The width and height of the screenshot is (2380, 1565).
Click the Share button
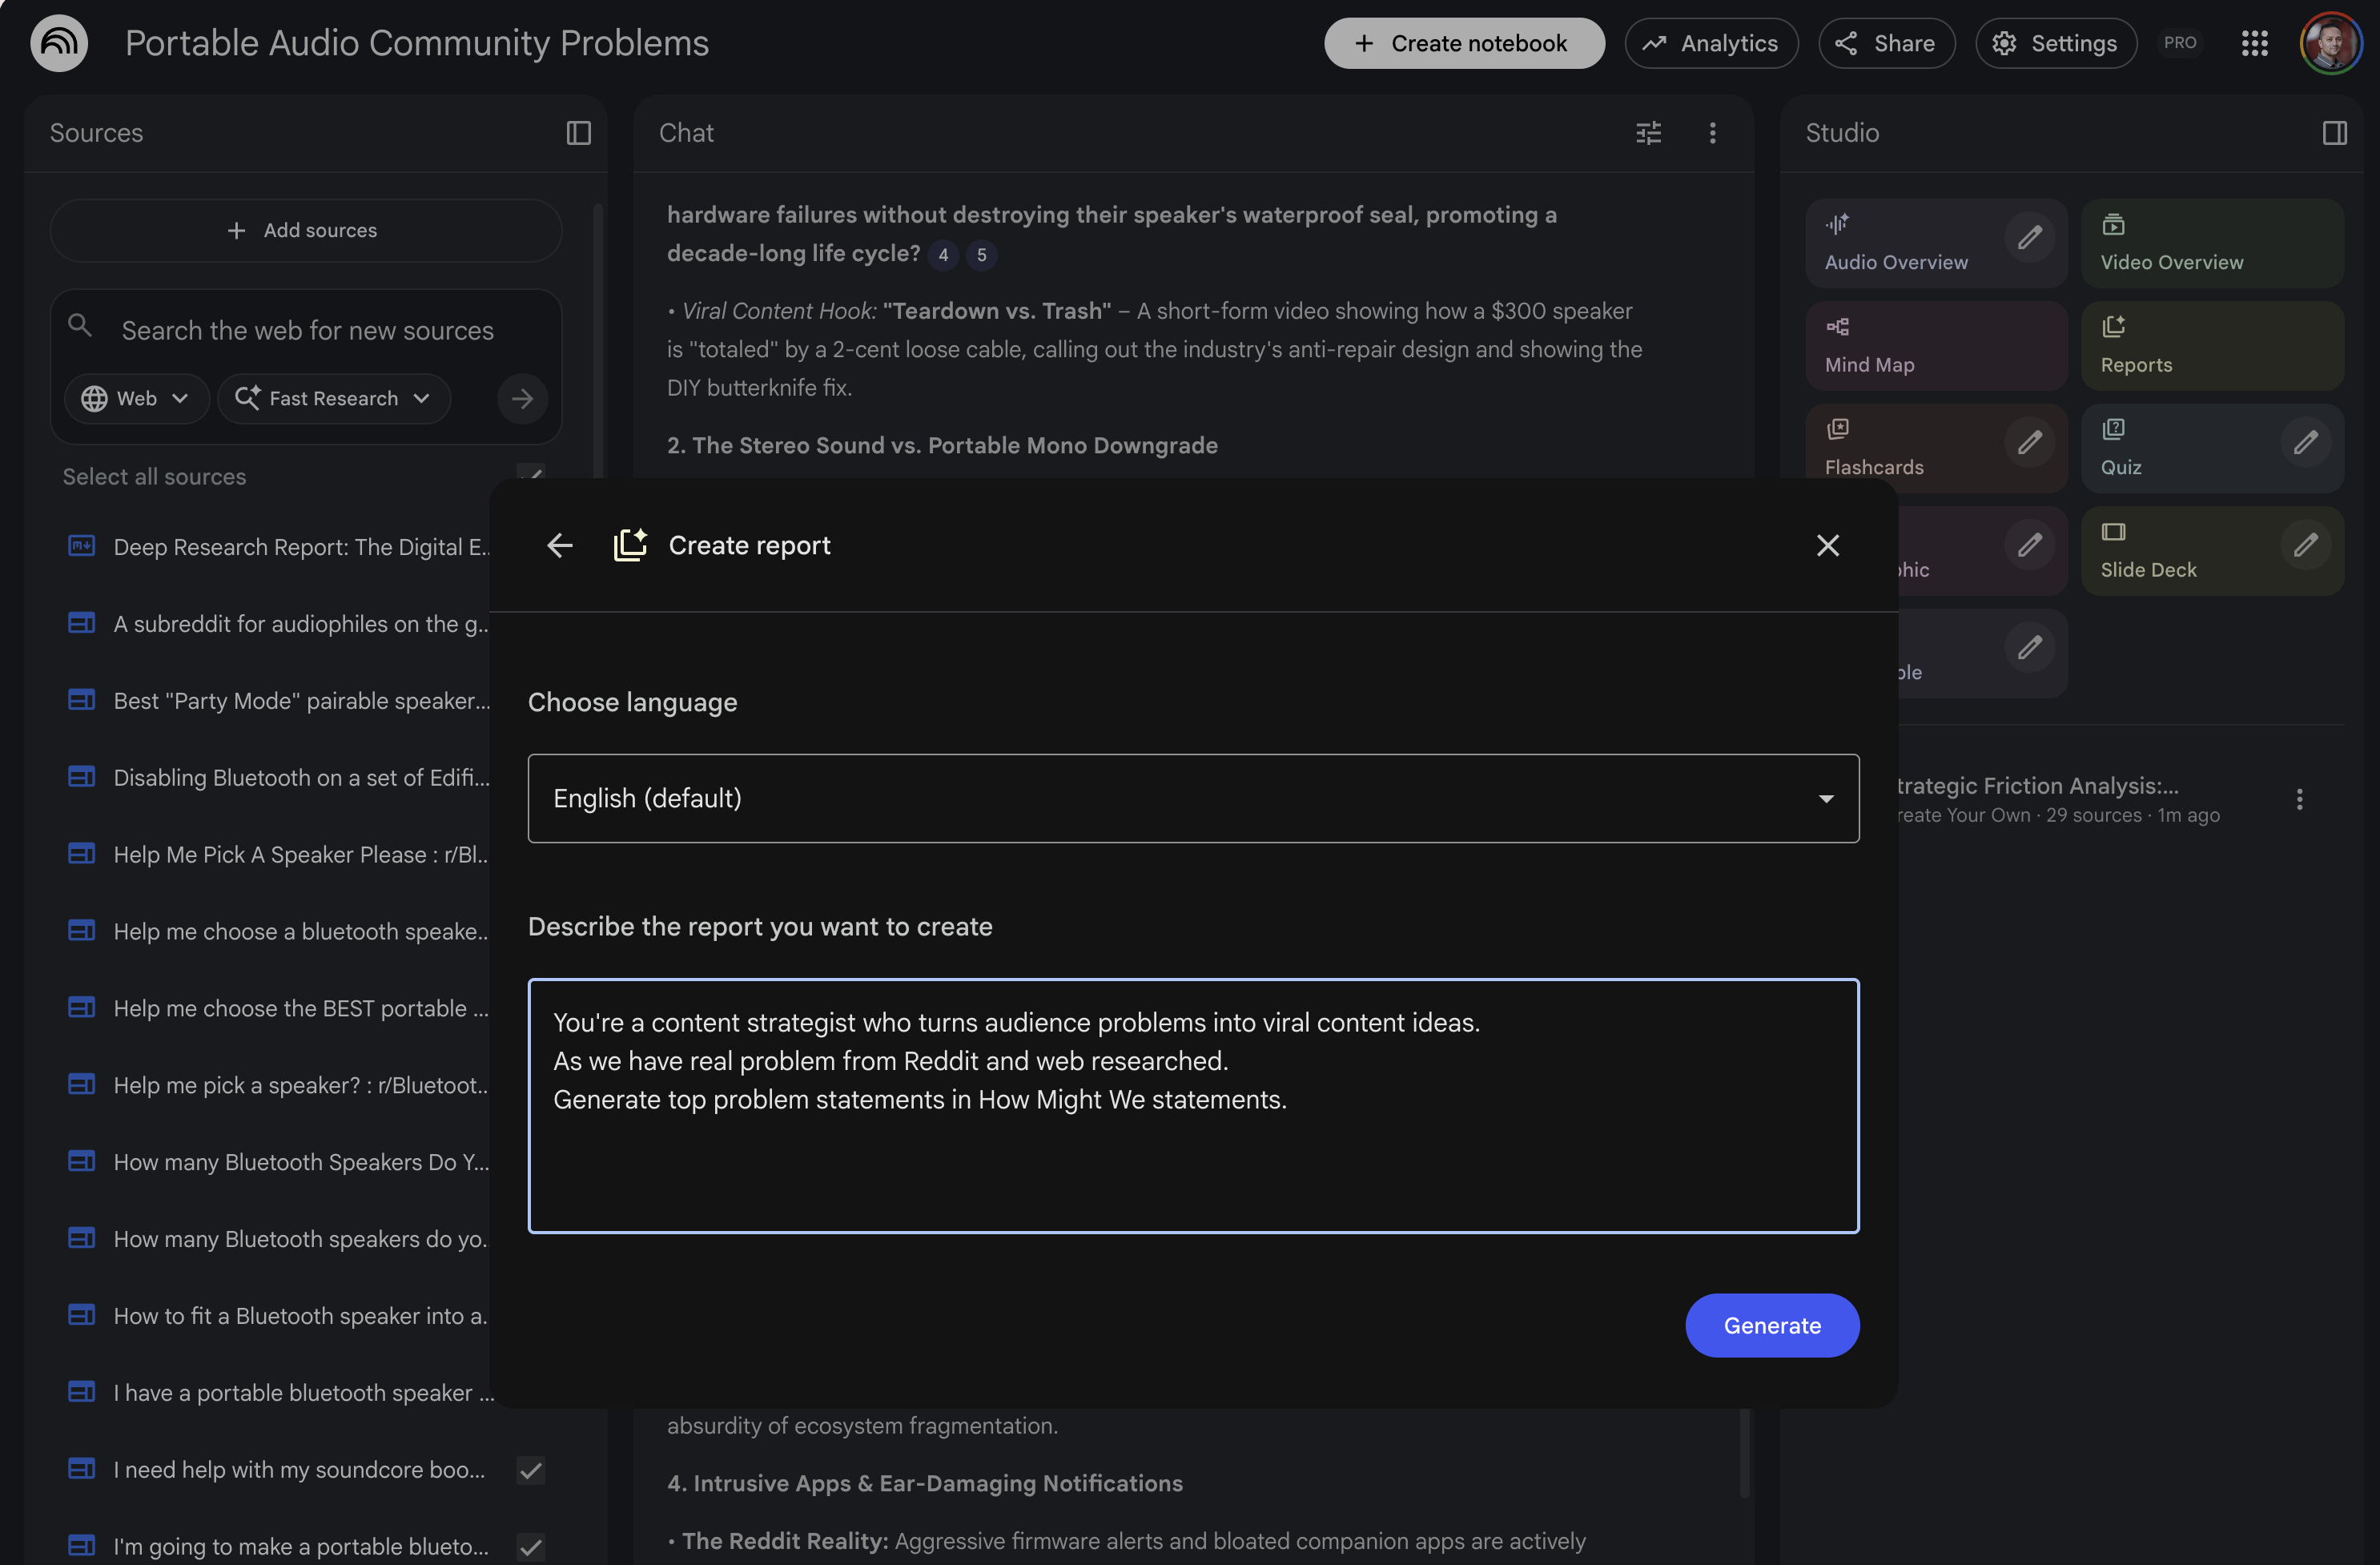(x=1886, y=43)
